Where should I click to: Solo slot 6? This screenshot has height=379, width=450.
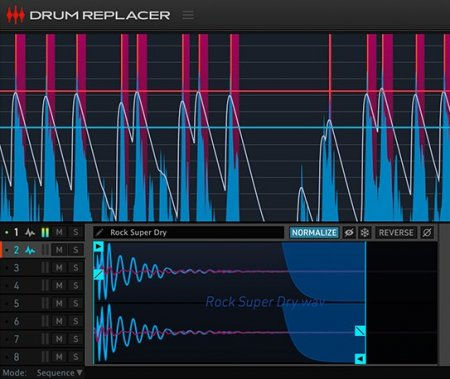(x=76, y=321)
